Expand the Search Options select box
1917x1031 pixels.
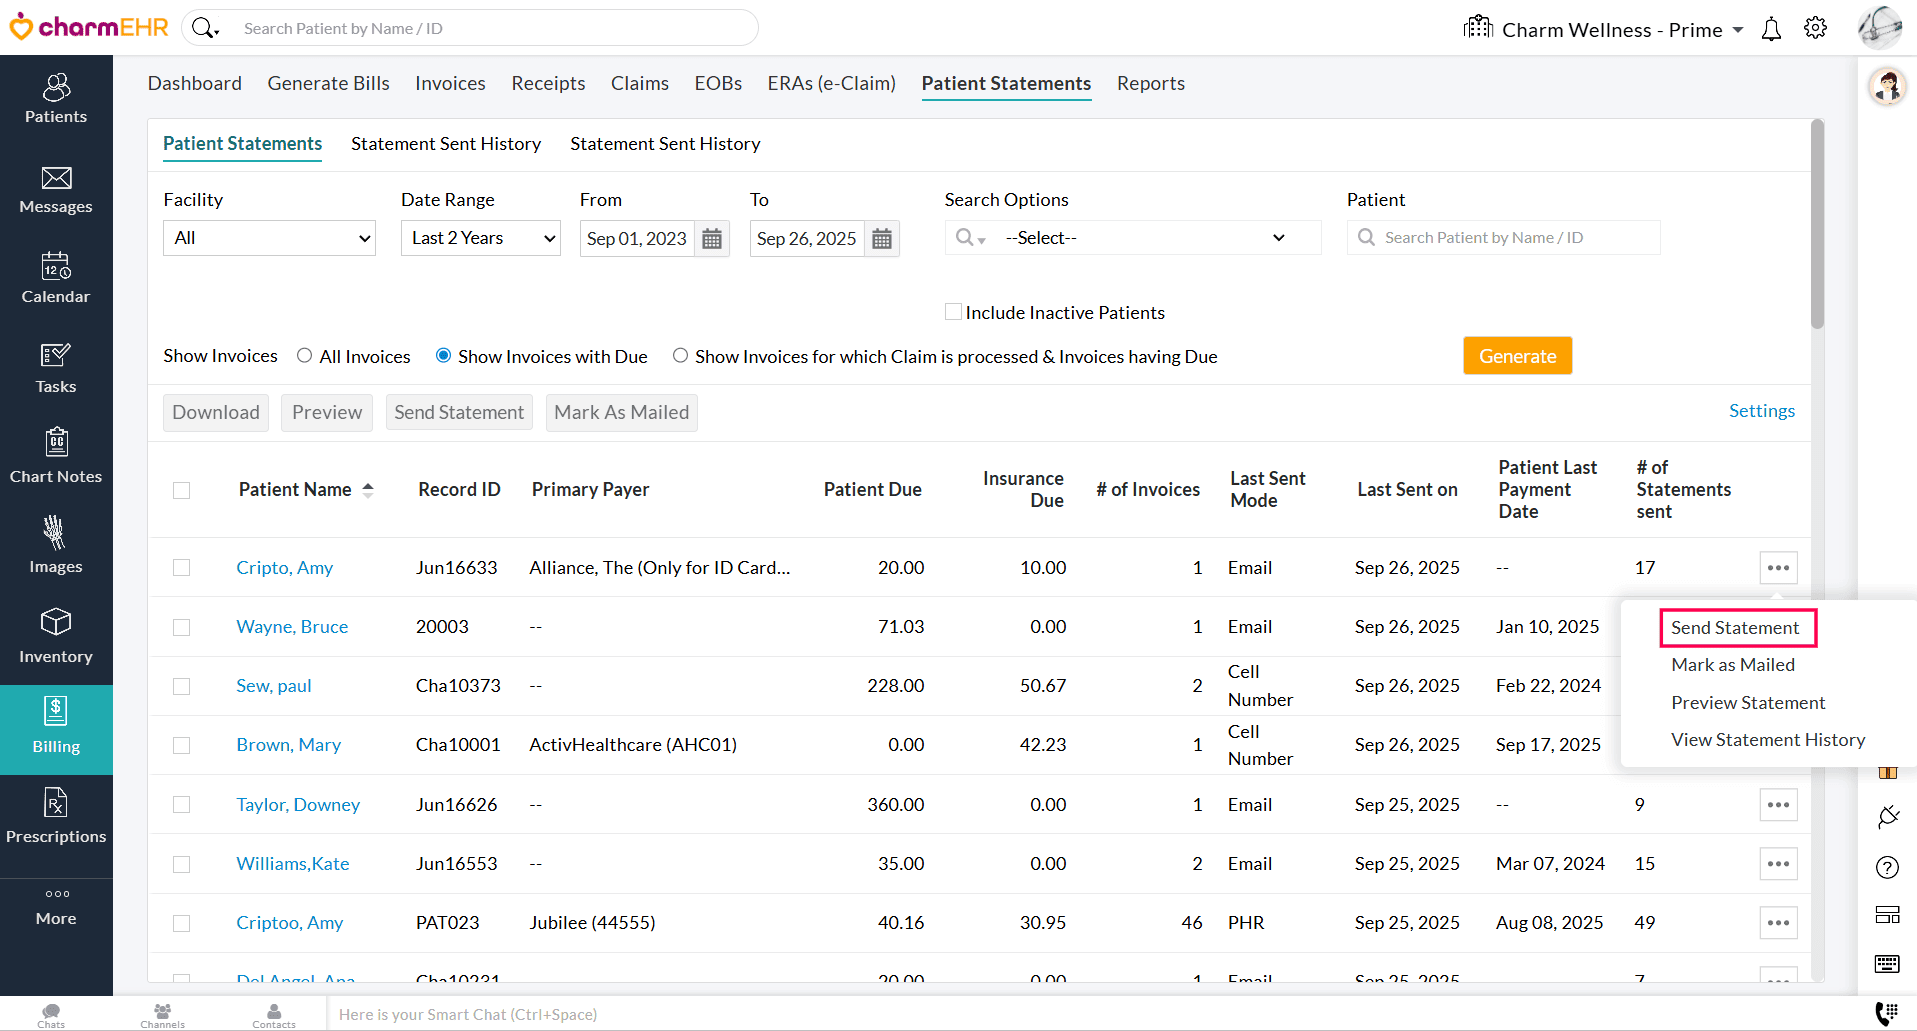click(1132, 238)
